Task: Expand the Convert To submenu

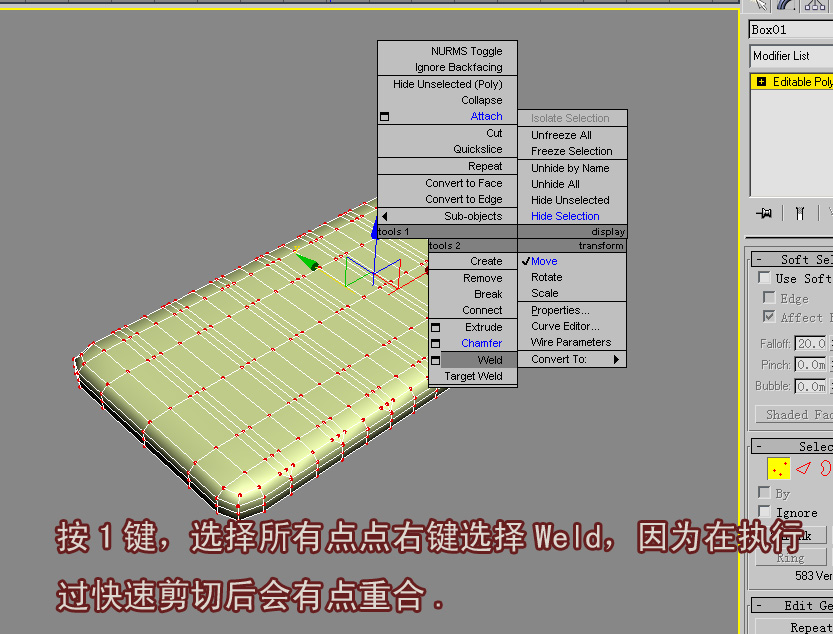Action: pyautogui.click(x=572, y=359)
